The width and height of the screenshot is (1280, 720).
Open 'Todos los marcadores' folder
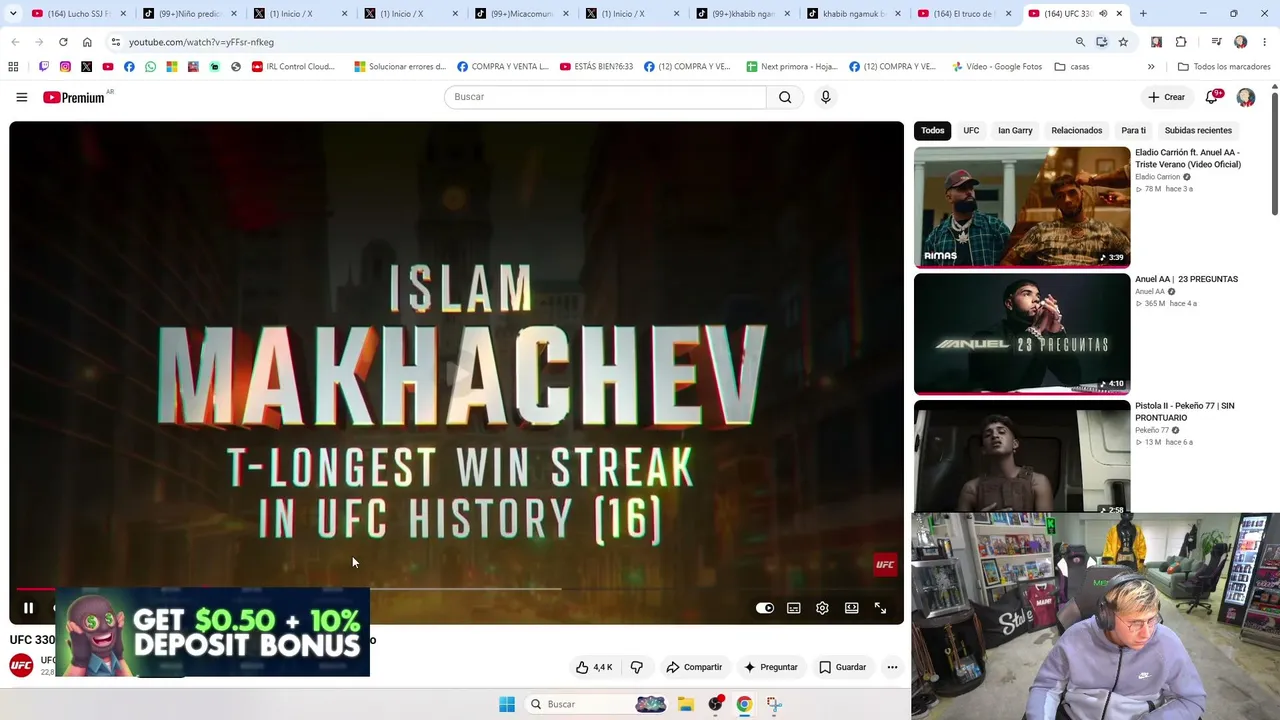tap(1224, 67)
